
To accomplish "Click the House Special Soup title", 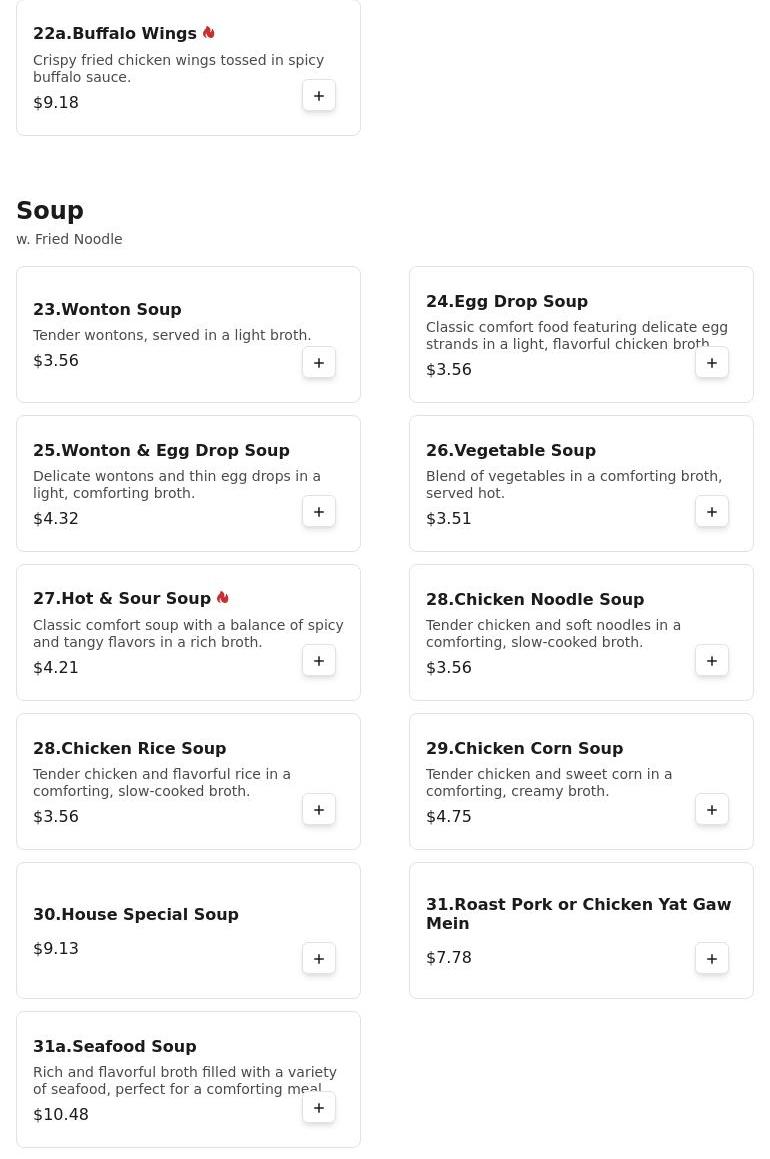I will pos(136,915).
